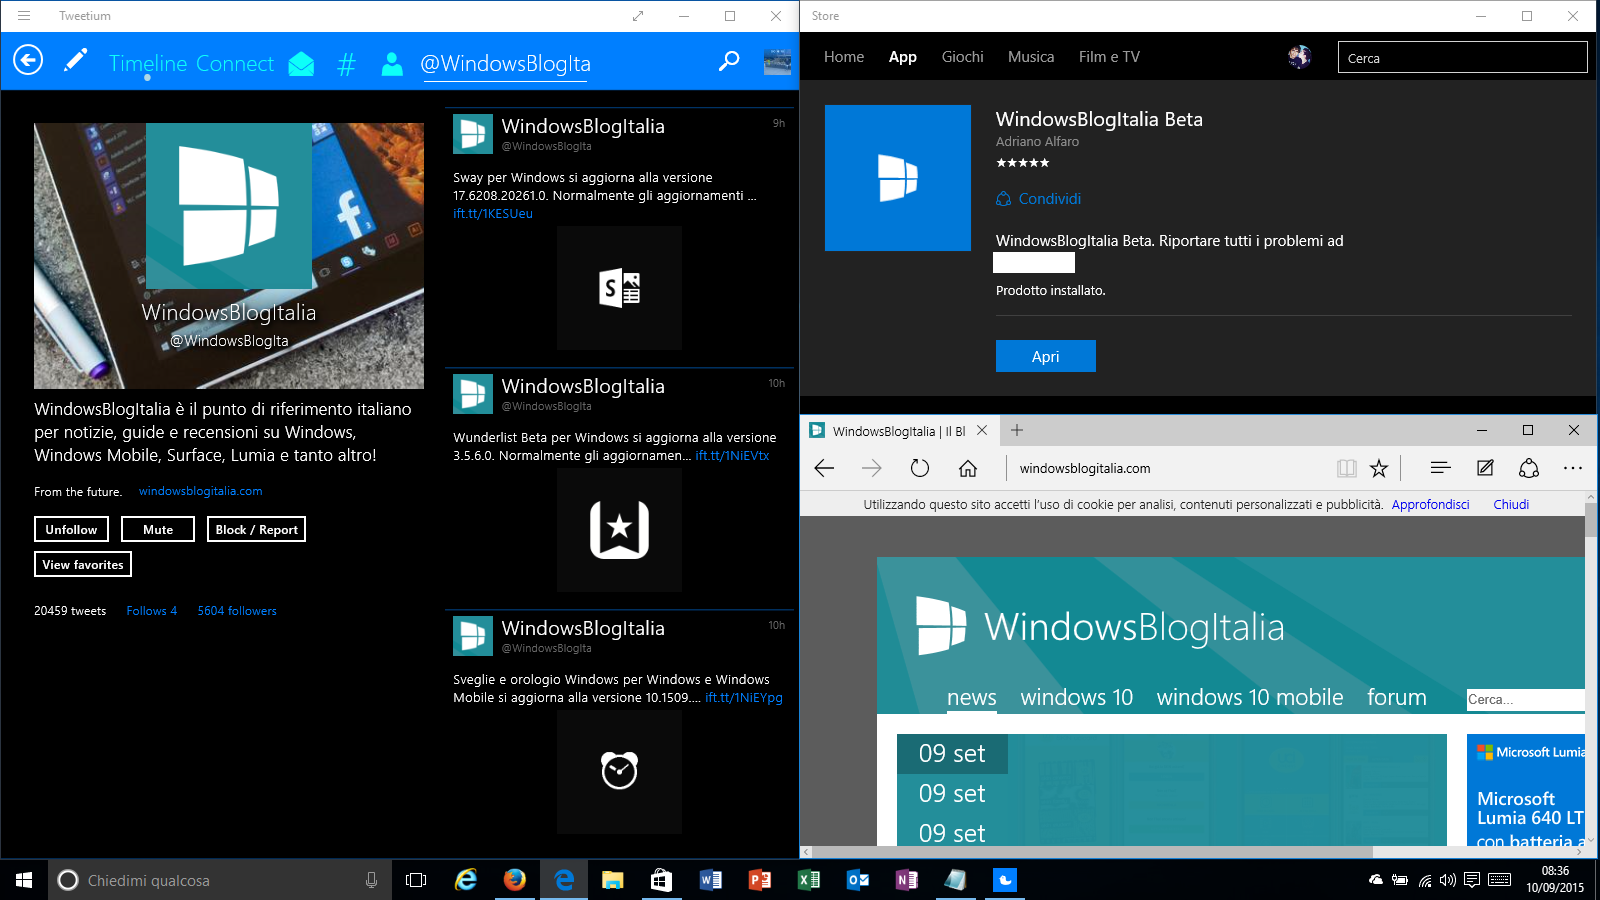1600x900 pixels.
Task: Open Musica section in Store
Action: [x=1031, y=57]
